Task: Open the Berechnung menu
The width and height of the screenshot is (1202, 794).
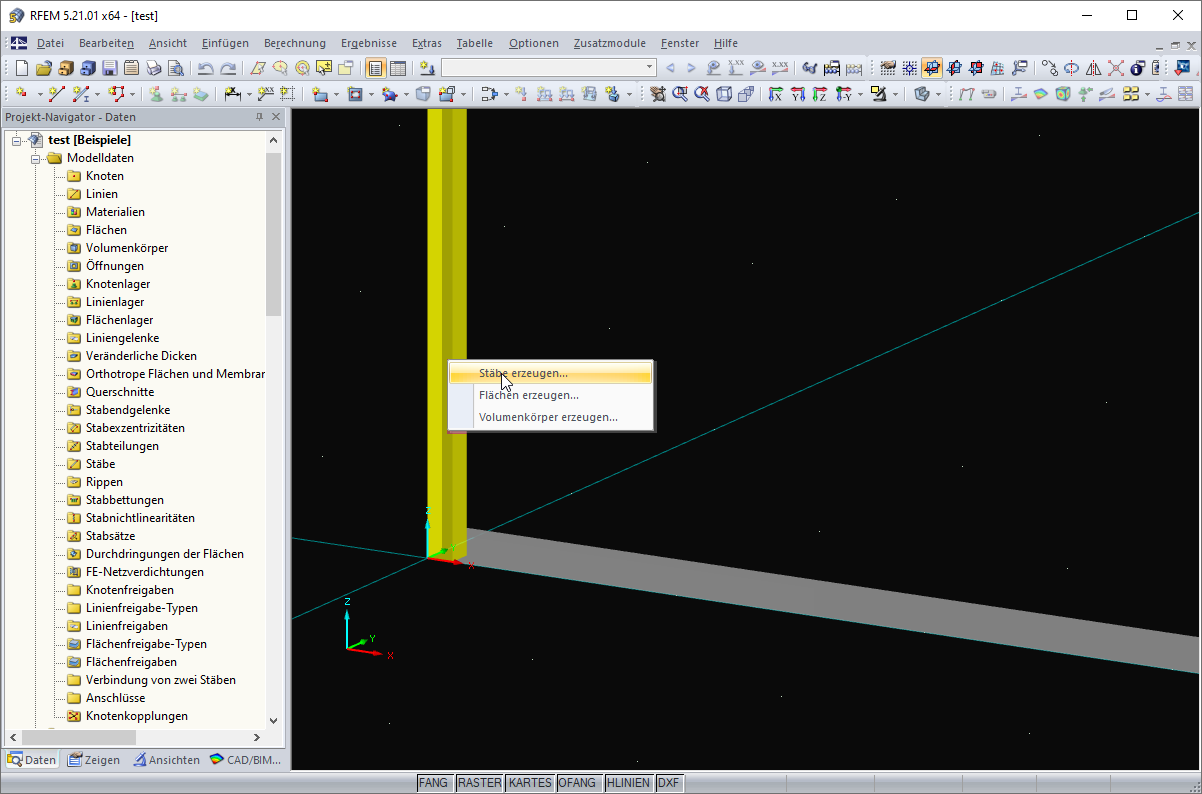Action: tap(295, 43)
